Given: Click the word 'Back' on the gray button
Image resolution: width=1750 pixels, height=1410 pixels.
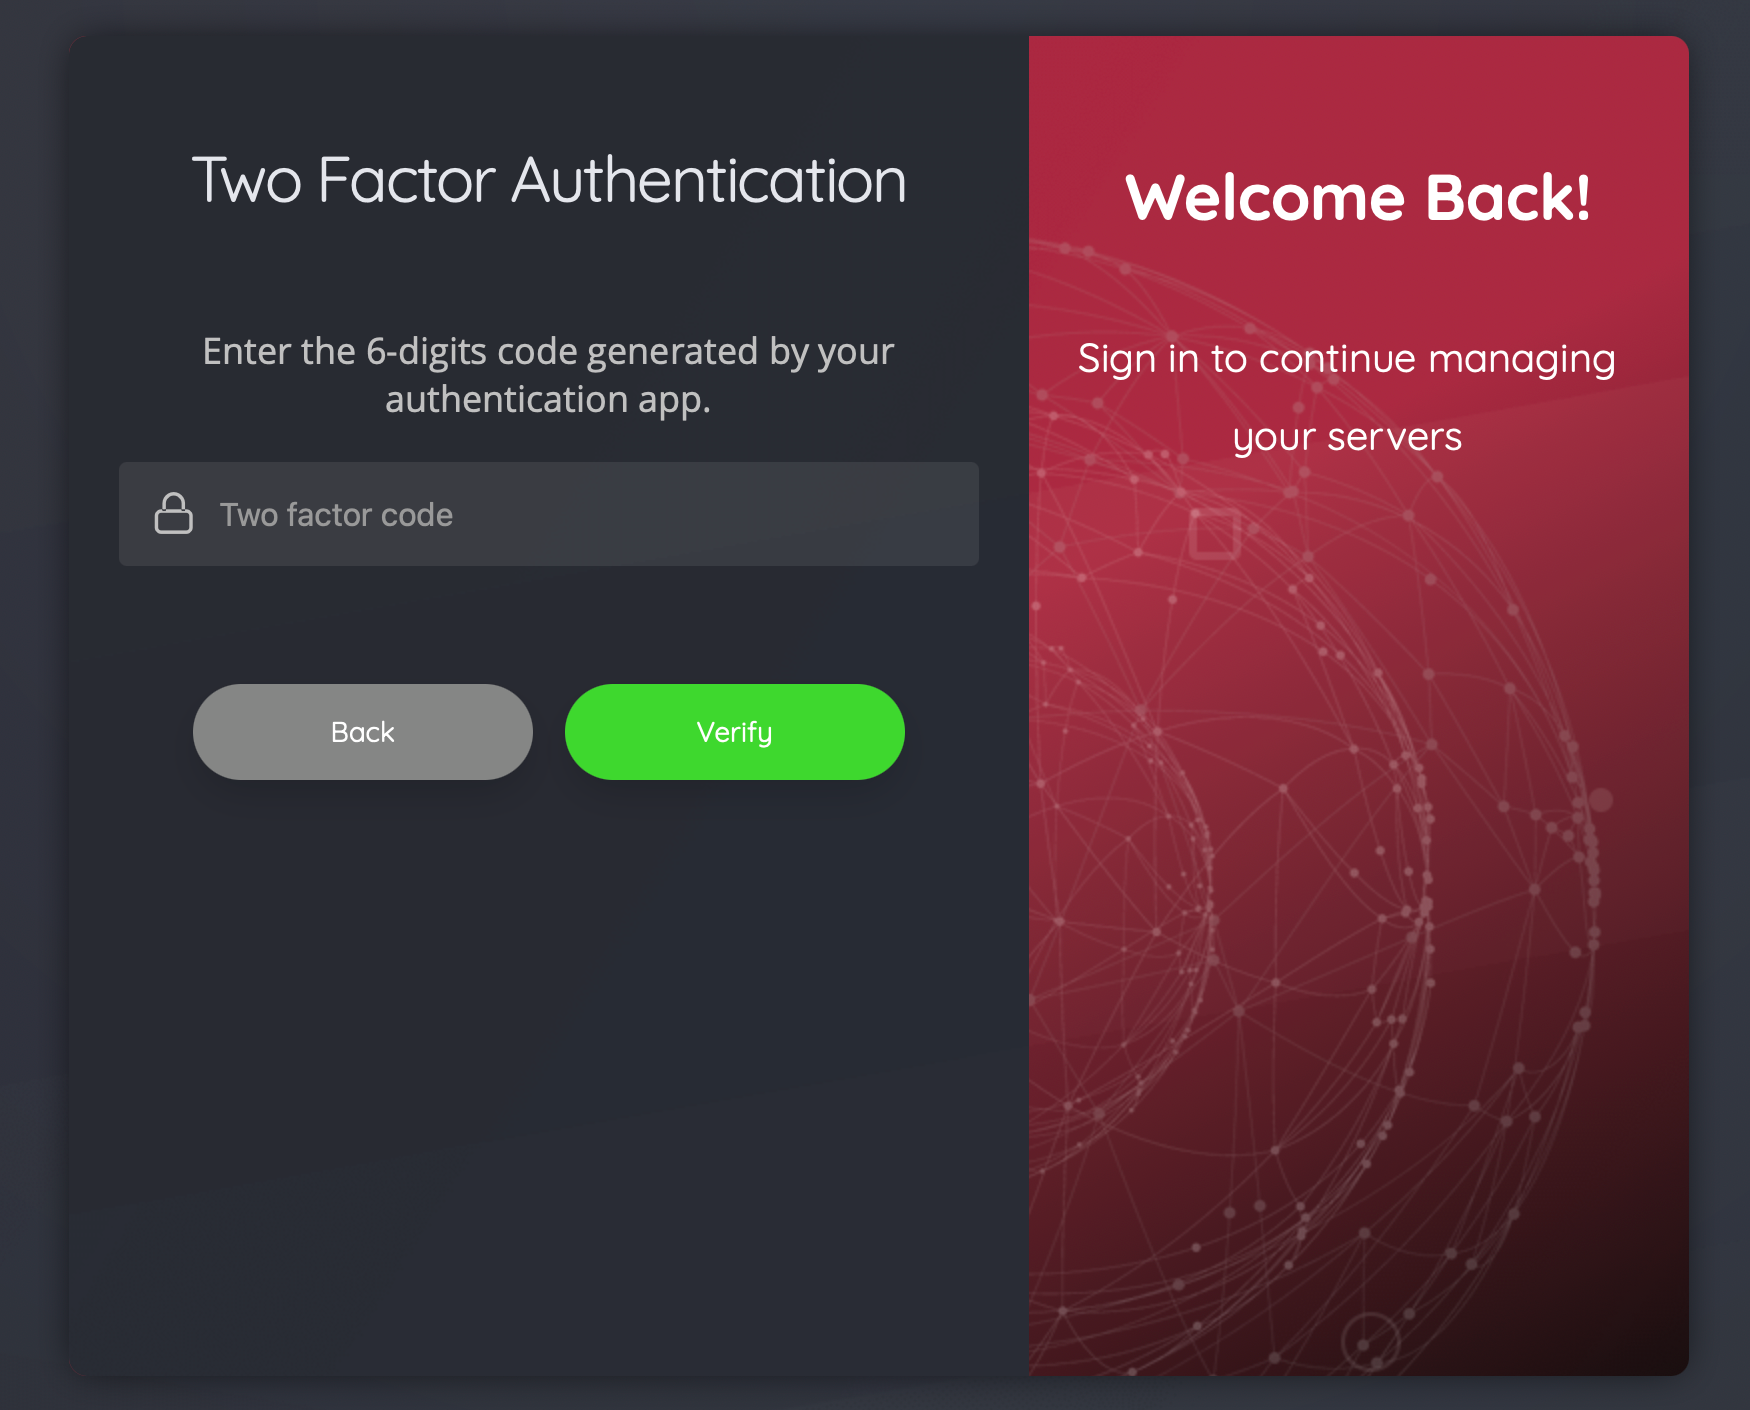Looking at the screenshot, I should [x=362, y=732].
